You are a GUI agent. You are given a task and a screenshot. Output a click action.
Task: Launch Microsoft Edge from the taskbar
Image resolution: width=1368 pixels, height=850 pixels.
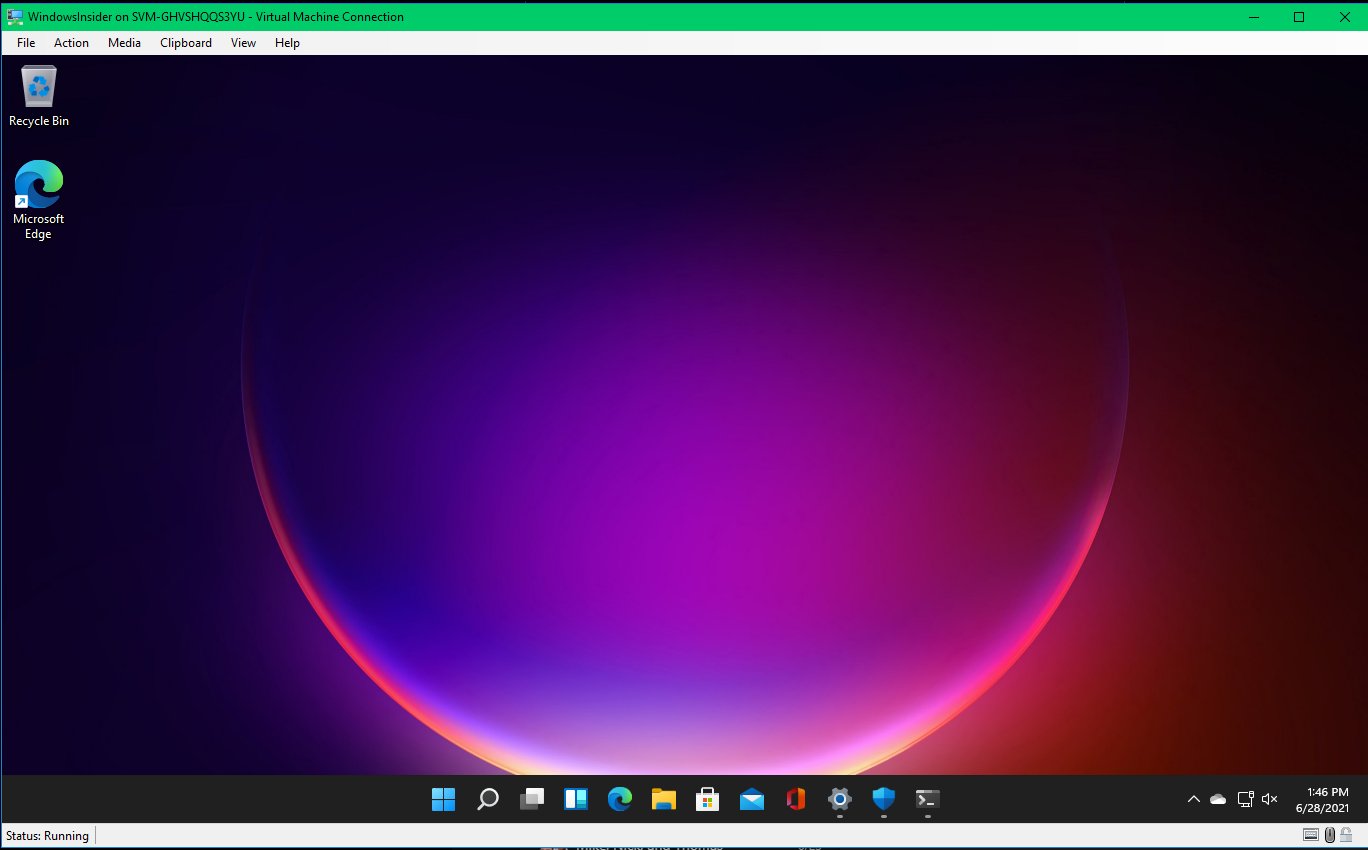(x=619, y=799)
